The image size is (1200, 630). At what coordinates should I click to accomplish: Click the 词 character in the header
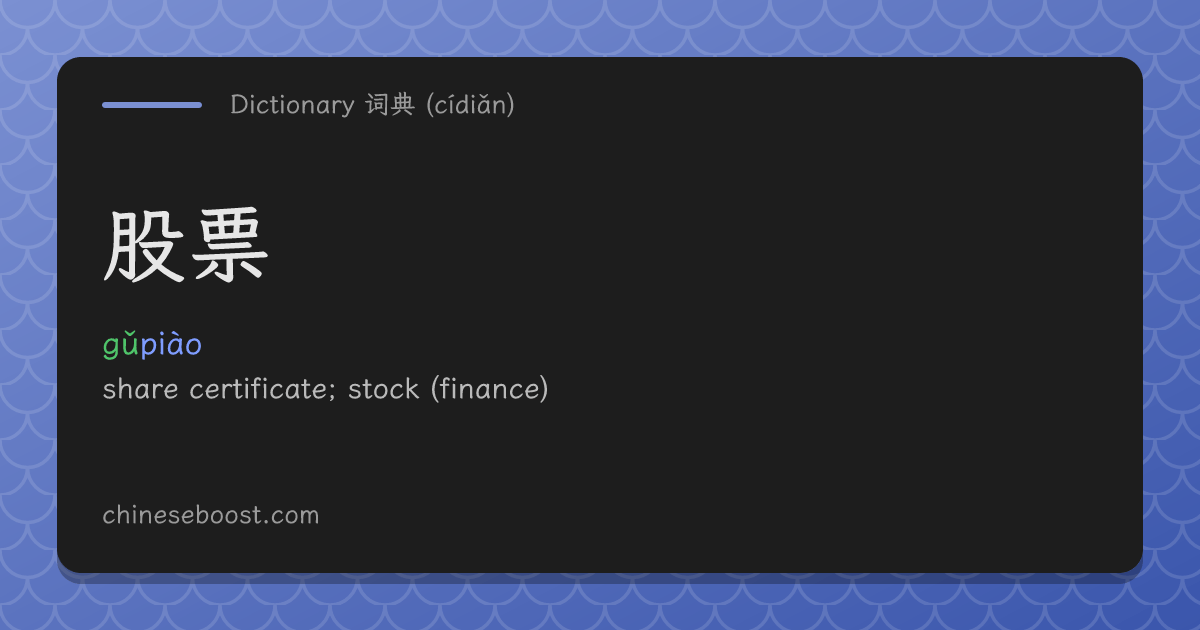tap(377, 105)
